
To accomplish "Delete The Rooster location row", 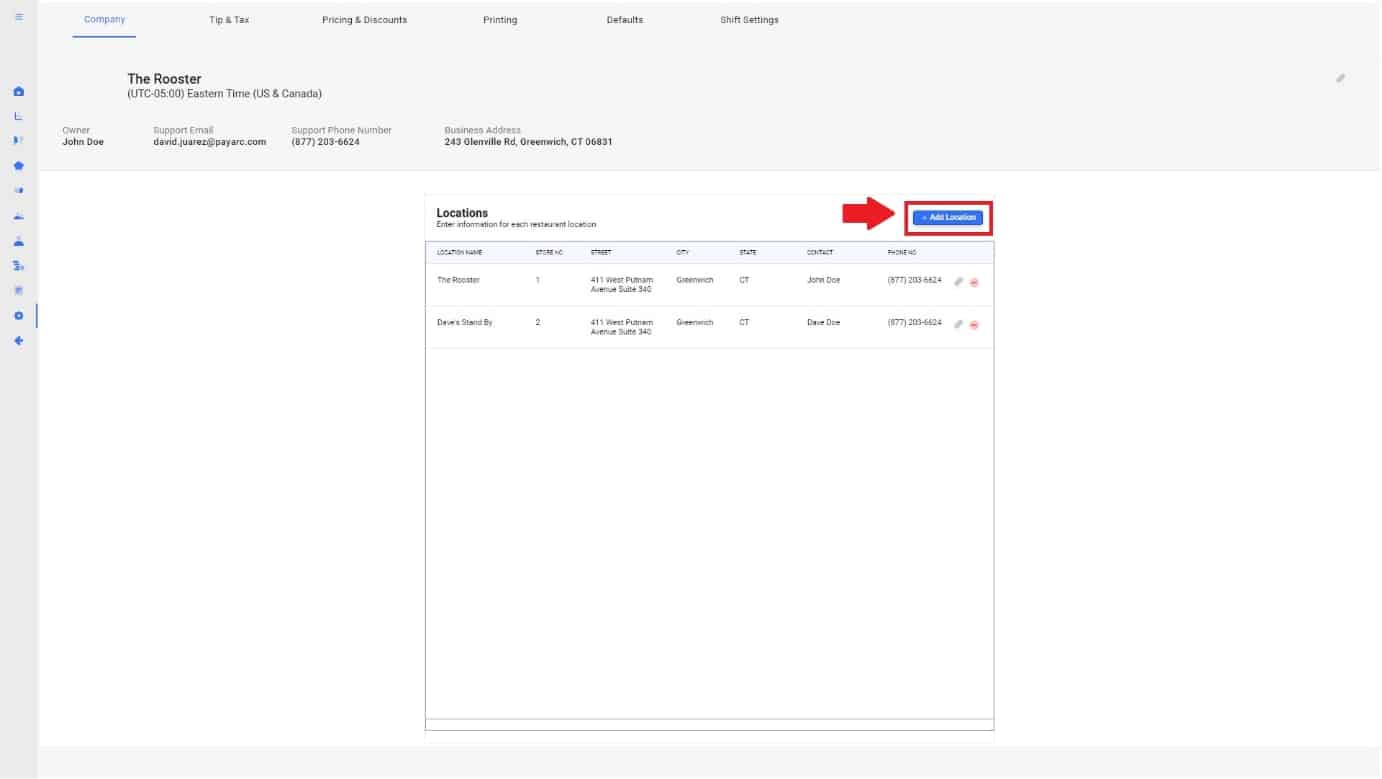I will (x=974, y=282).
